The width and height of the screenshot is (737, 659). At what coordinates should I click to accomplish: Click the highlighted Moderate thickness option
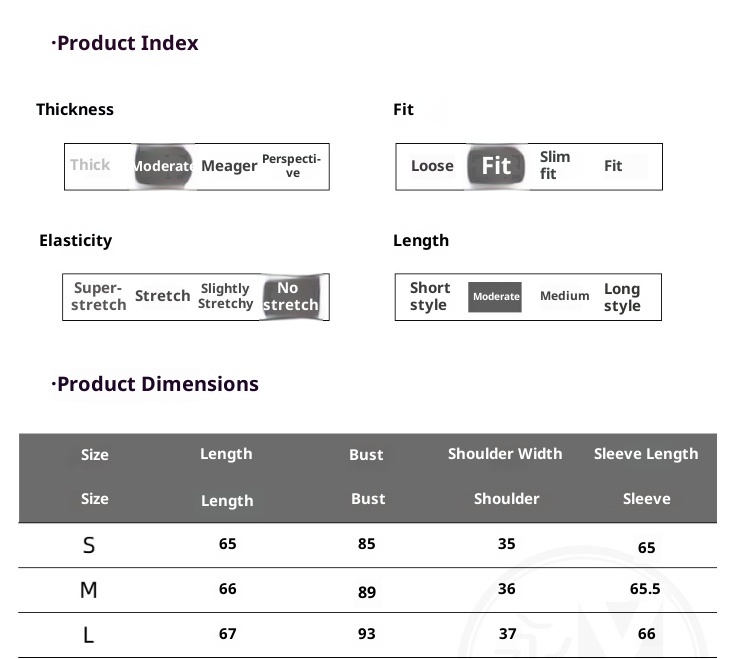click(x=163, y=166)
